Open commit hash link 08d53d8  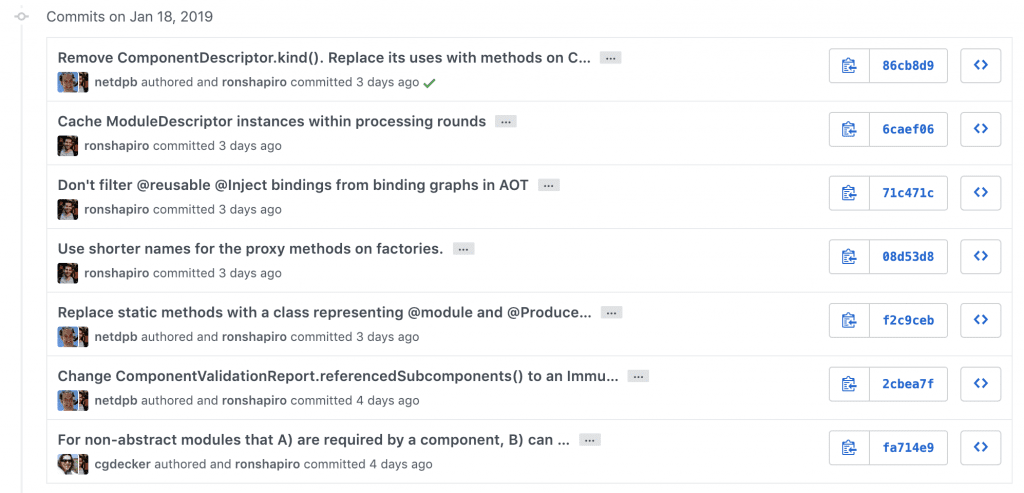pos(908,256)
